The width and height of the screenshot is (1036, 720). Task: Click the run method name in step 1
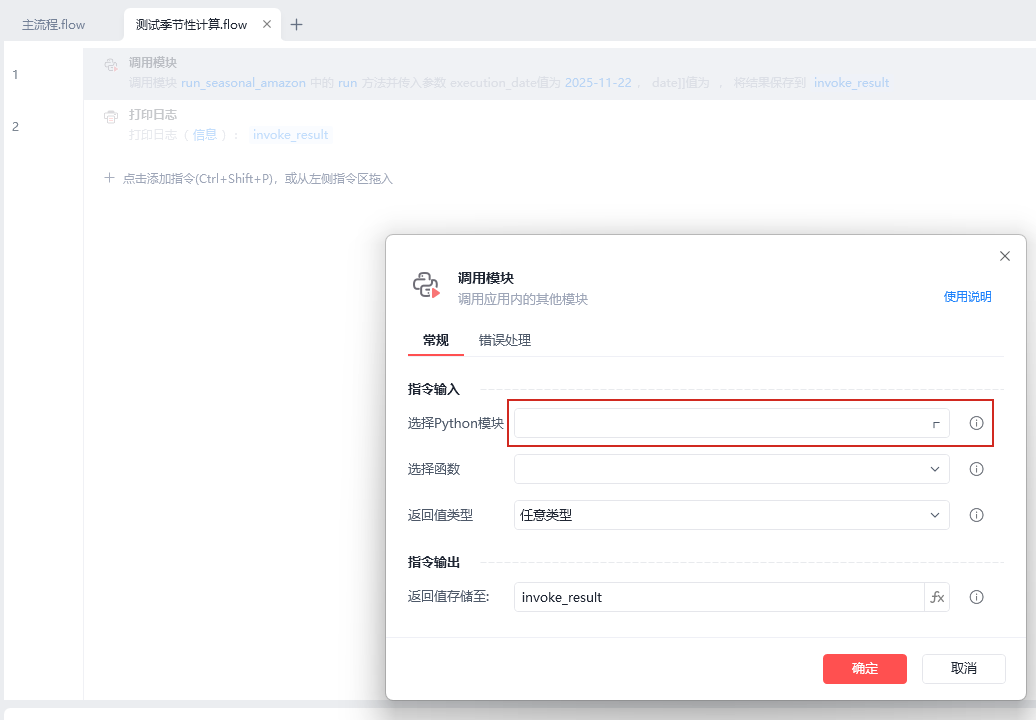point(348,83)
